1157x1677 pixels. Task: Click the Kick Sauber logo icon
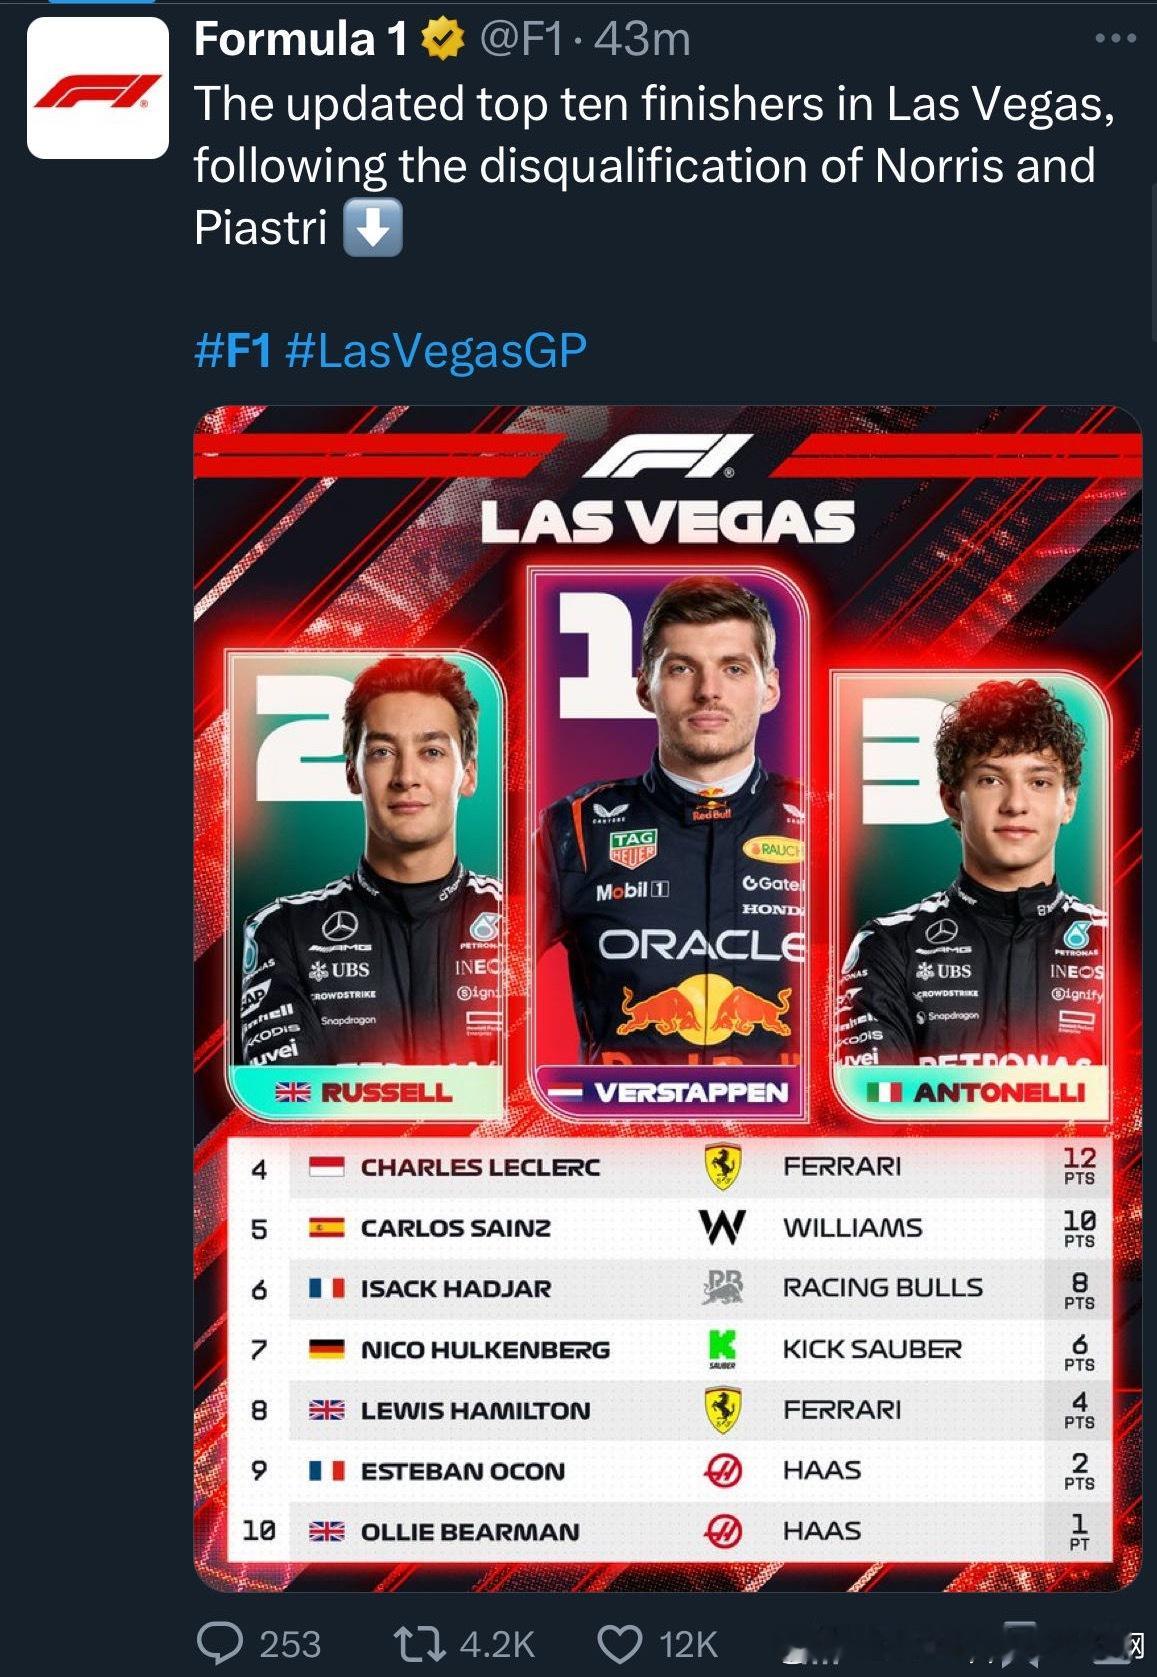tap(722, 1348)
